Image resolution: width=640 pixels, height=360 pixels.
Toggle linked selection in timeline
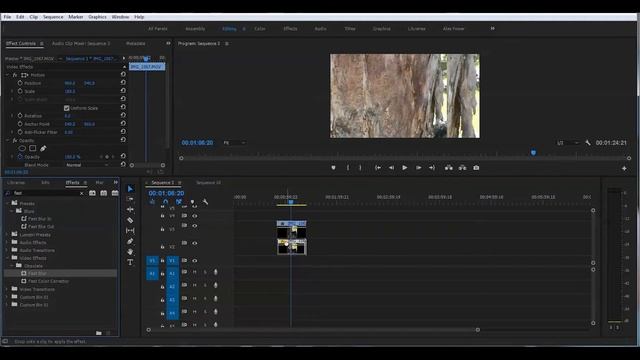coord(179,202)
